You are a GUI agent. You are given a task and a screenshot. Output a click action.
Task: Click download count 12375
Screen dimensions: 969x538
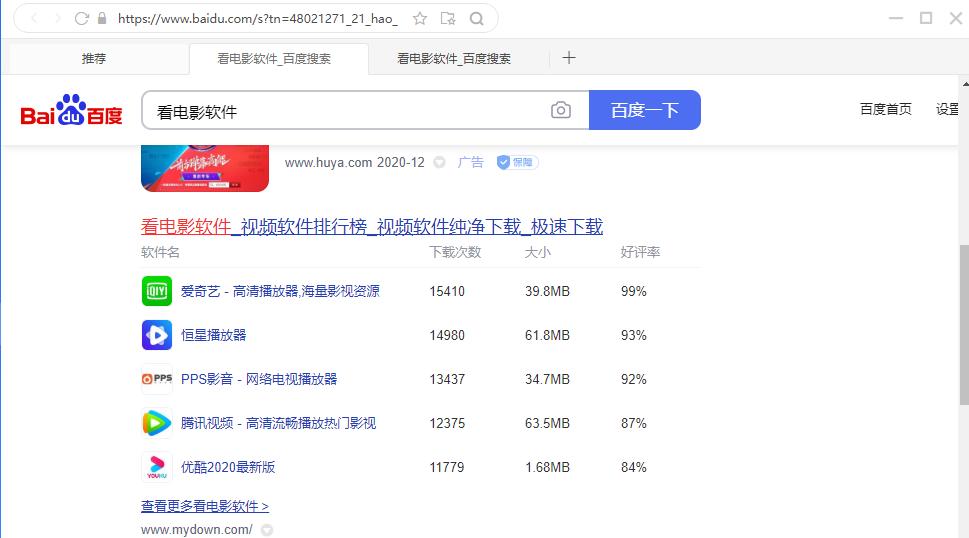pos(447,423)
